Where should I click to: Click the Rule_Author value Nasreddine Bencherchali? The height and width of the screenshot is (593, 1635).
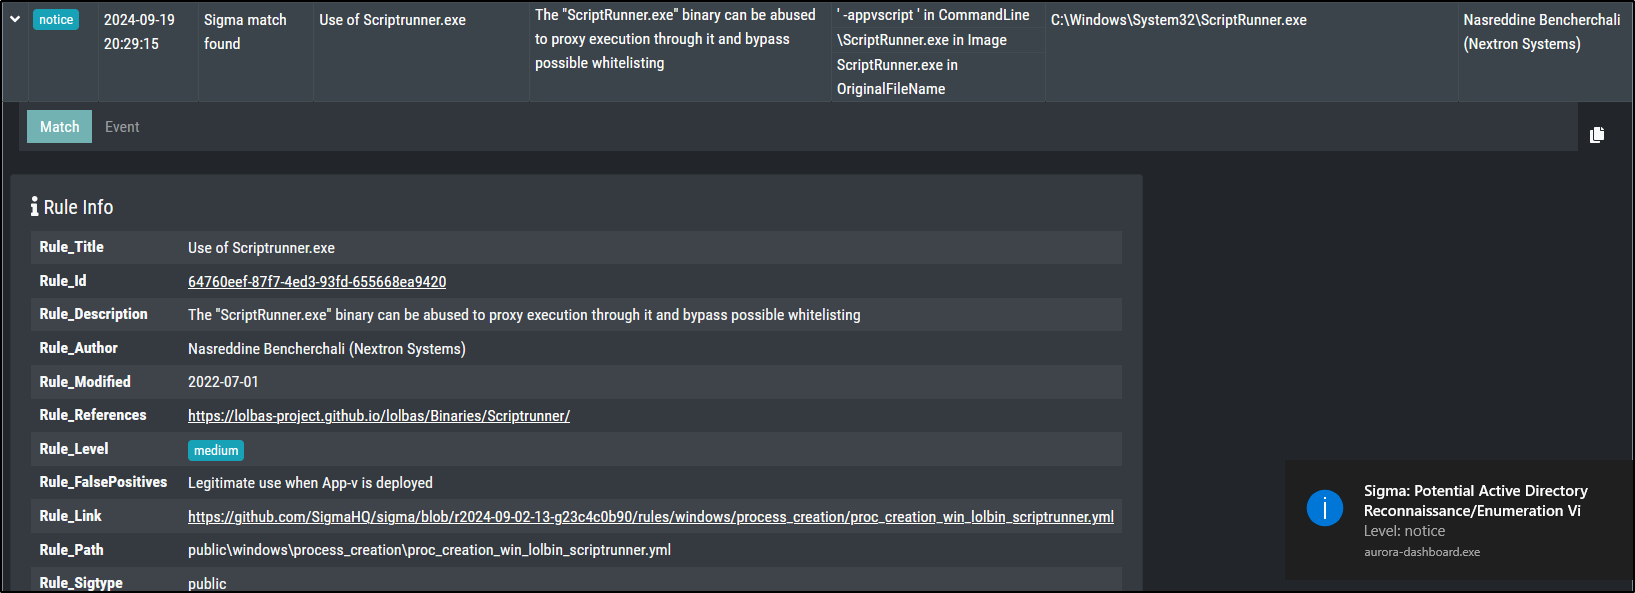326,349
